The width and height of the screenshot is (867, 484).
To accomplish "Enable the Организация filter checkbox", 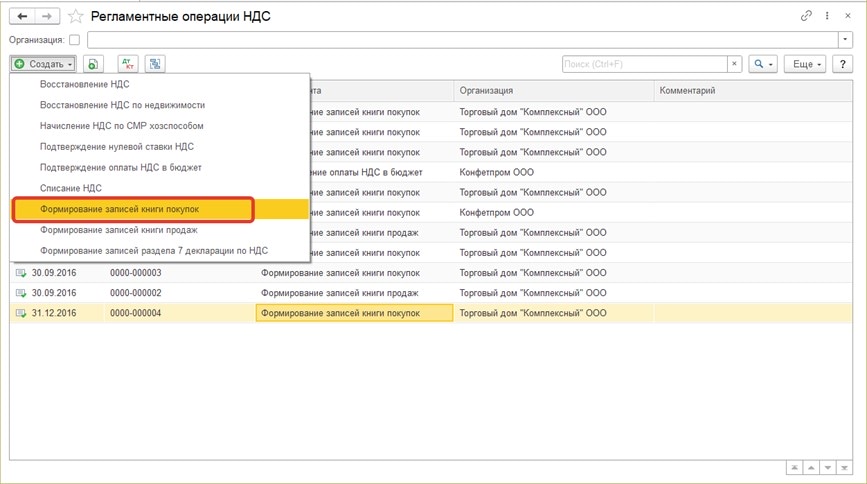I will [x=74, y=40].
